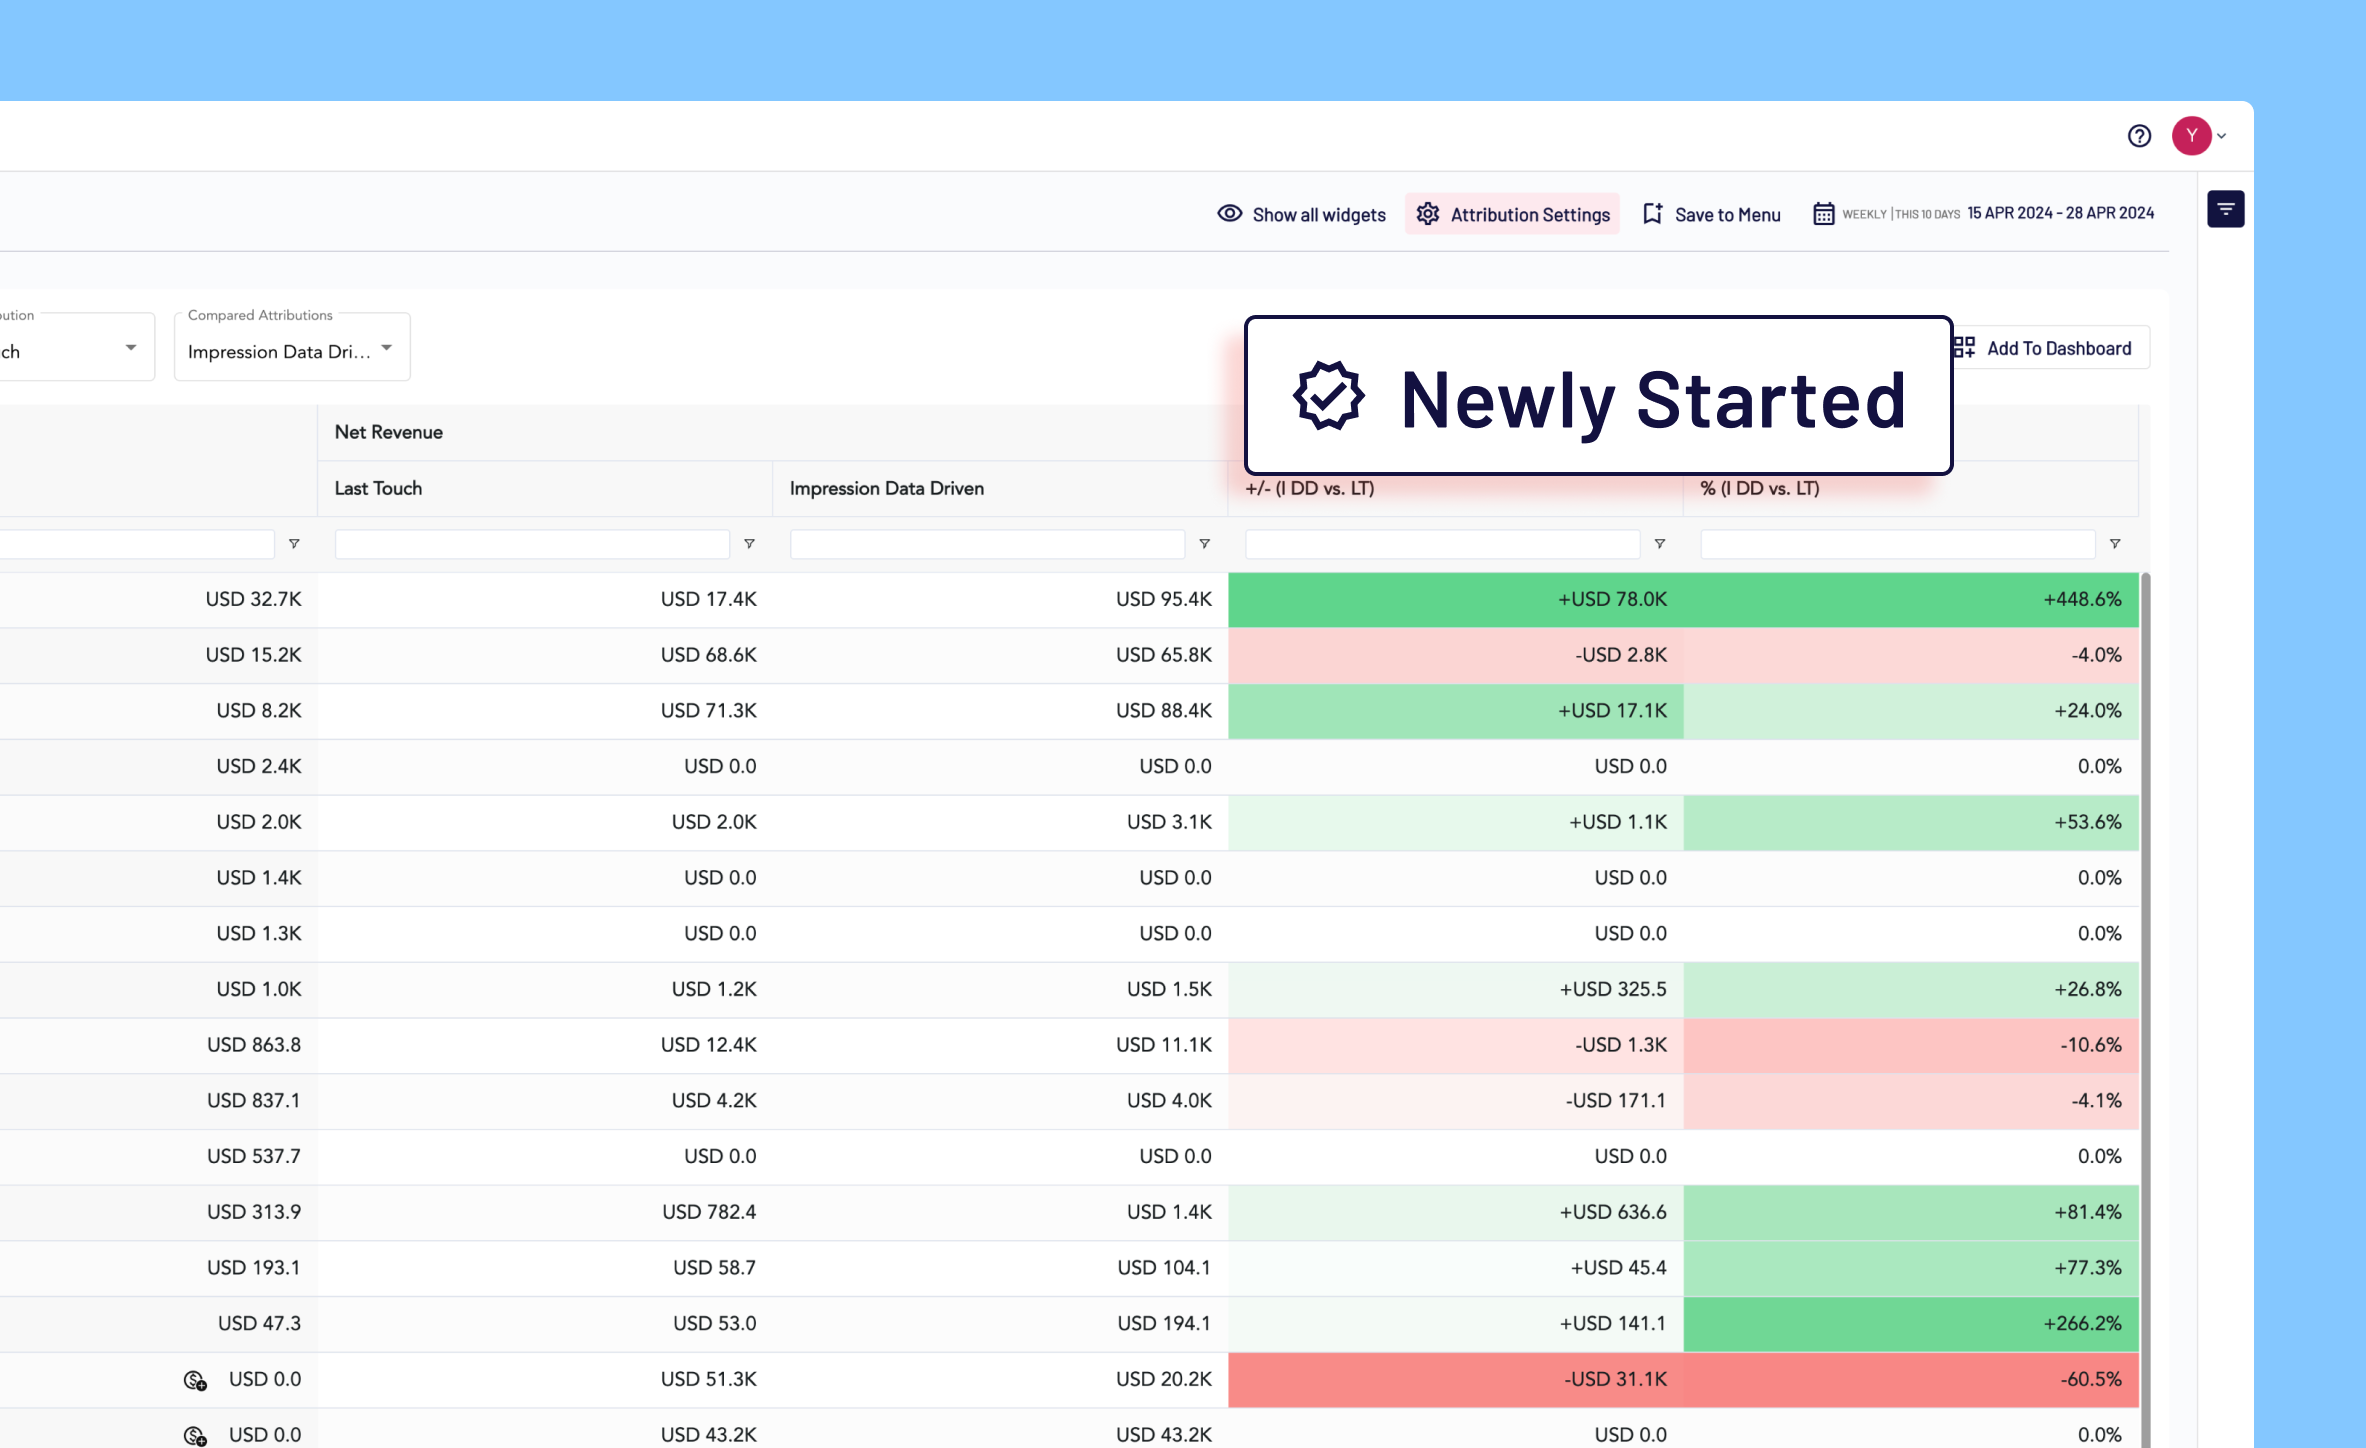The width and height of the screenshot is (2366, 1448).
Task: Open the help question mark icon
Action: pos(2139,136)
